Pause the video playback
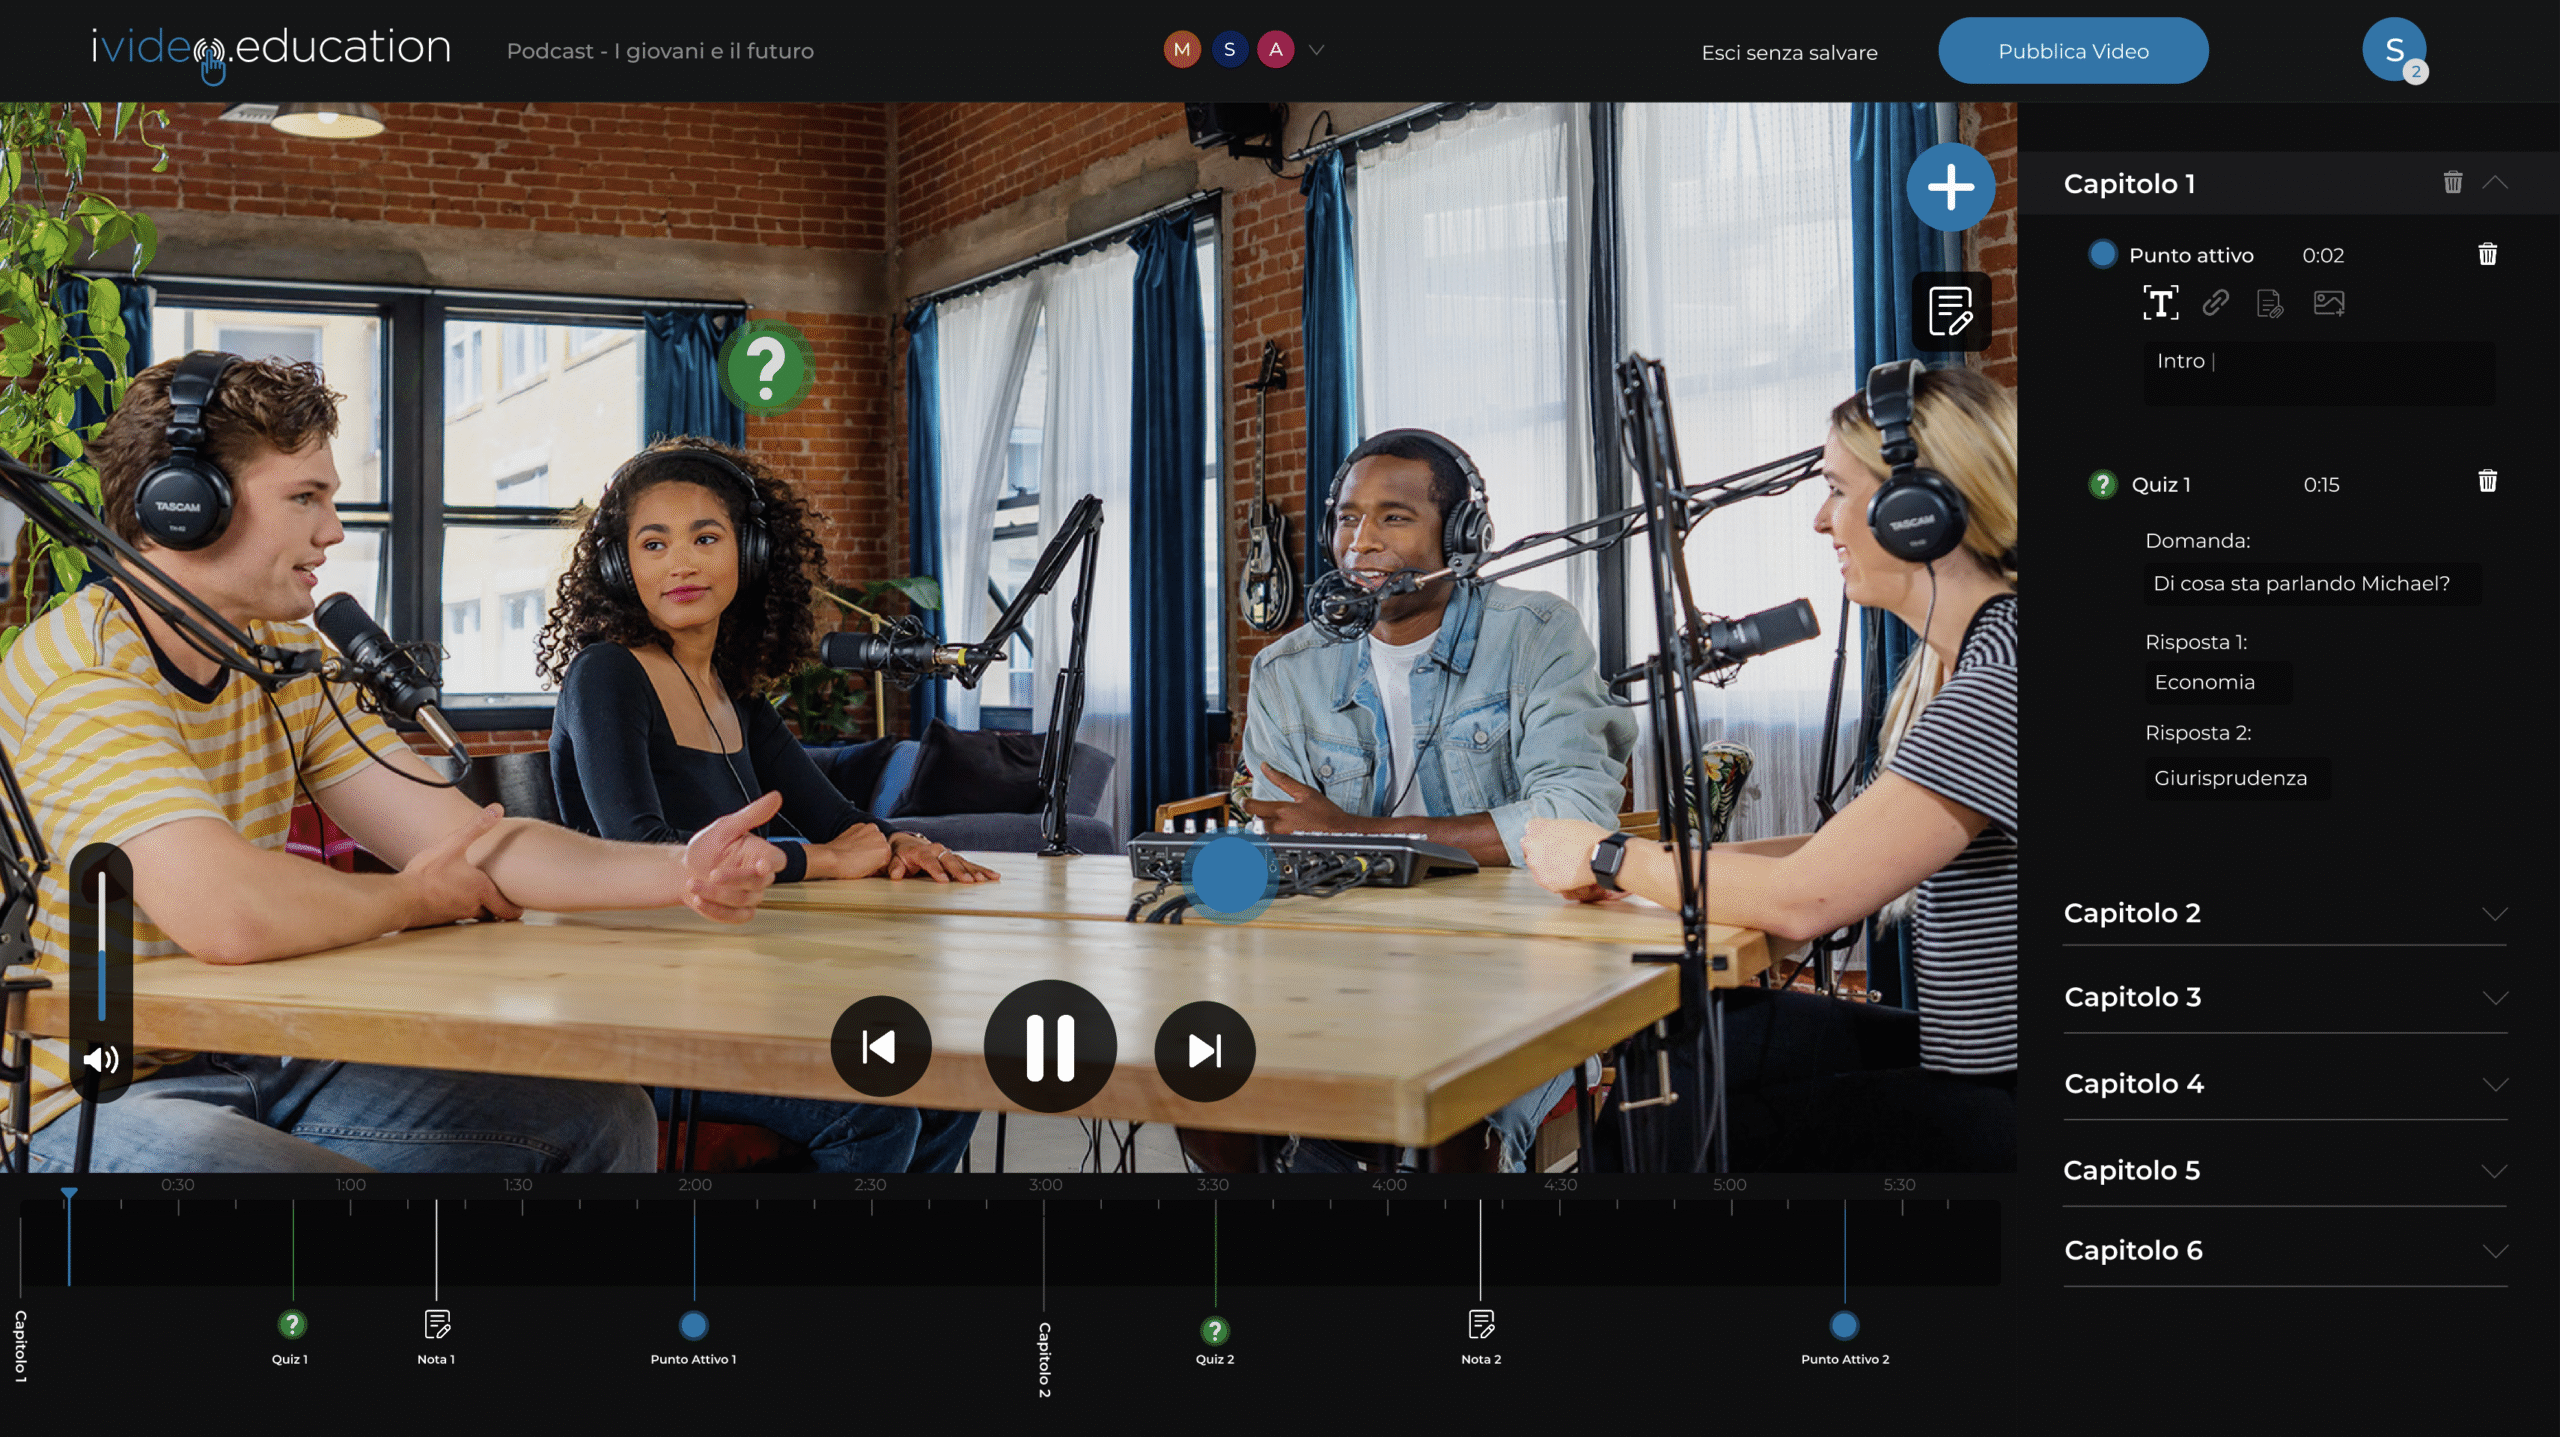The image size is (2560, 1437). [x=1050, y=1047]
